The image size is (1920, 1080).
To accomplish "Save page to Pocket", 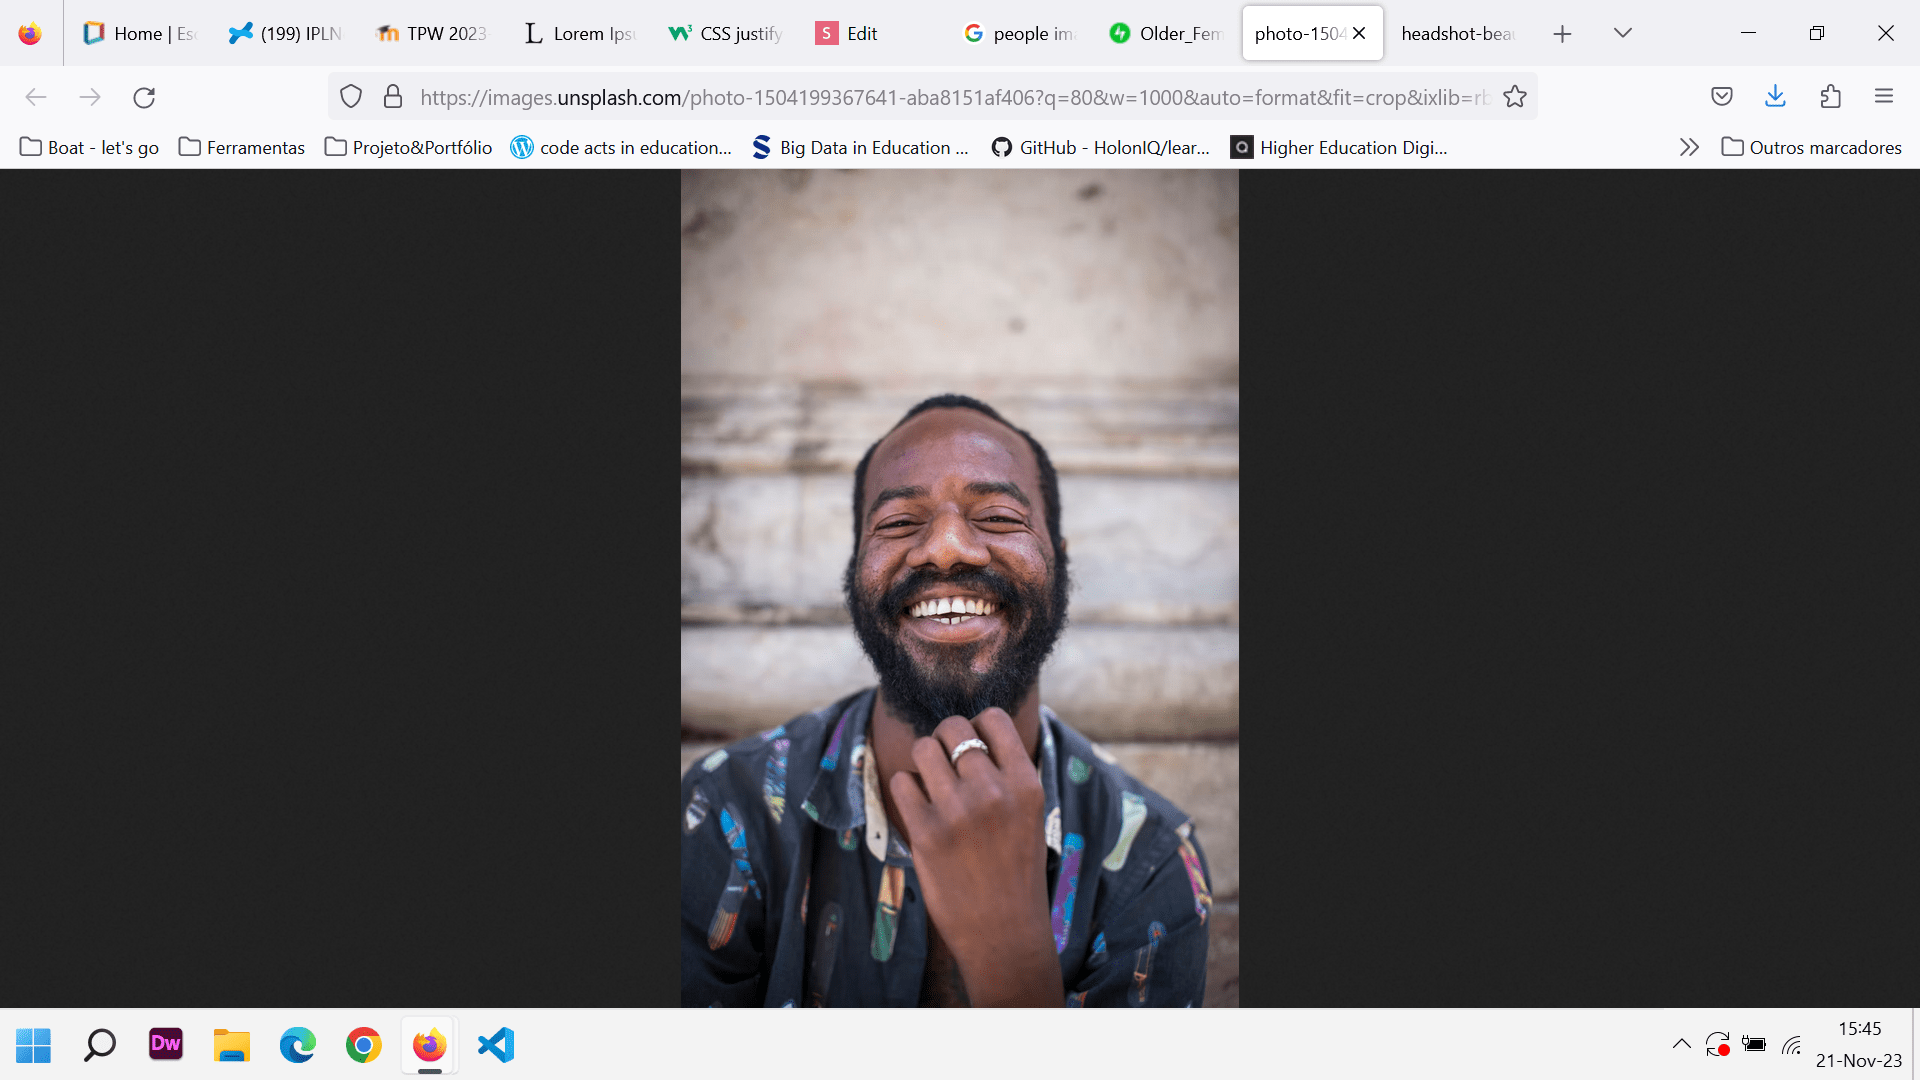I will pyautogui.click(x=1721, y=97).
